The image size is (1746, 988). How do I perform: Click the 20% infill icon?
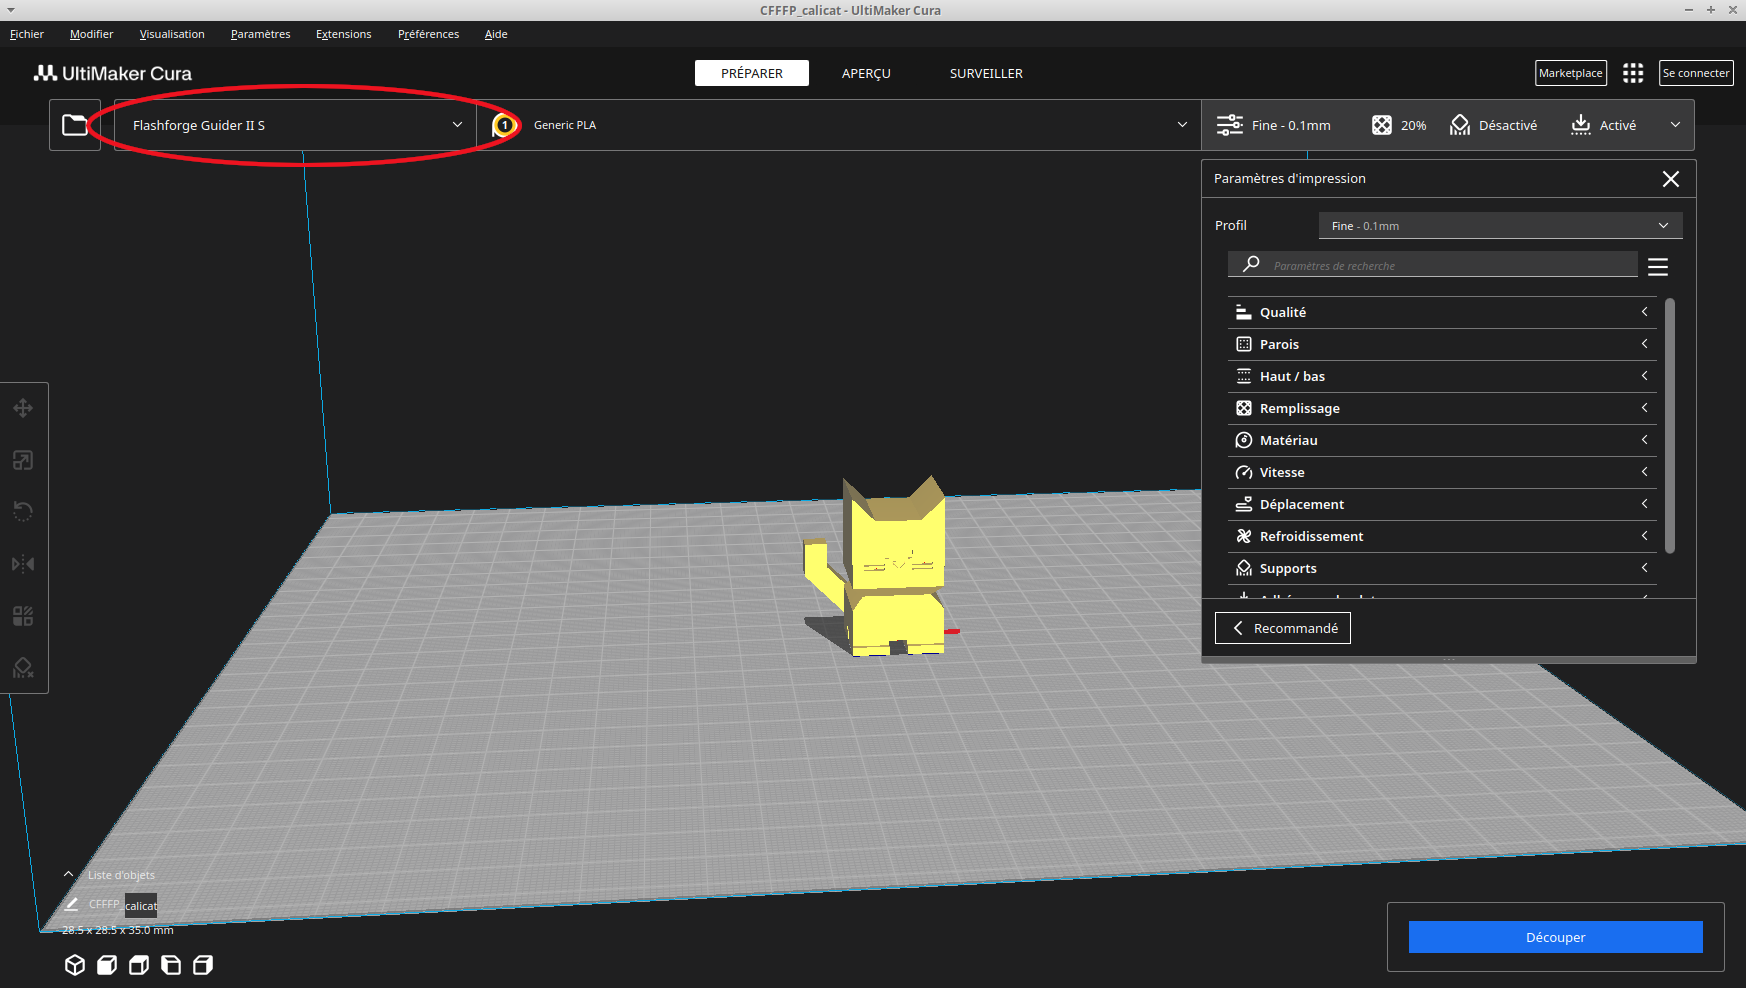click(x=1381, y=125)
